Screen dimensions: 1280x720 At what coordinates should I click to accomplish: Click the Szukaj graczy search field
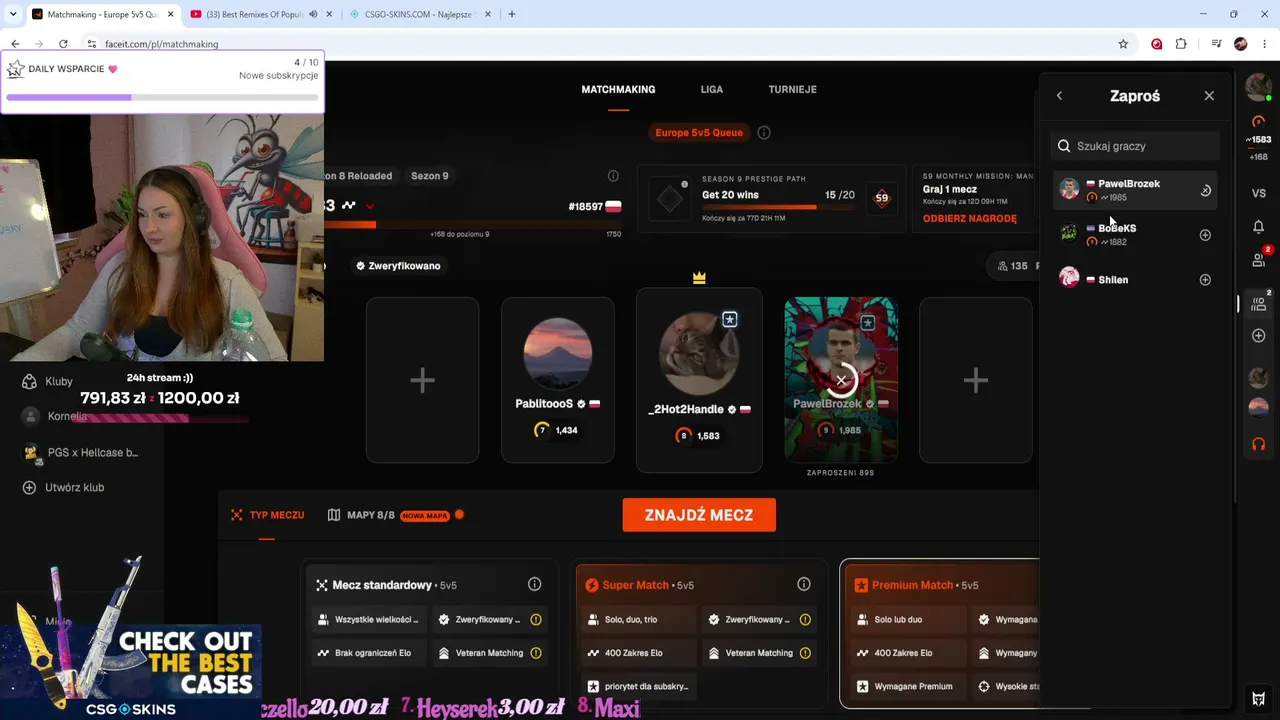pyautogui.click(x=1135, y=146)
